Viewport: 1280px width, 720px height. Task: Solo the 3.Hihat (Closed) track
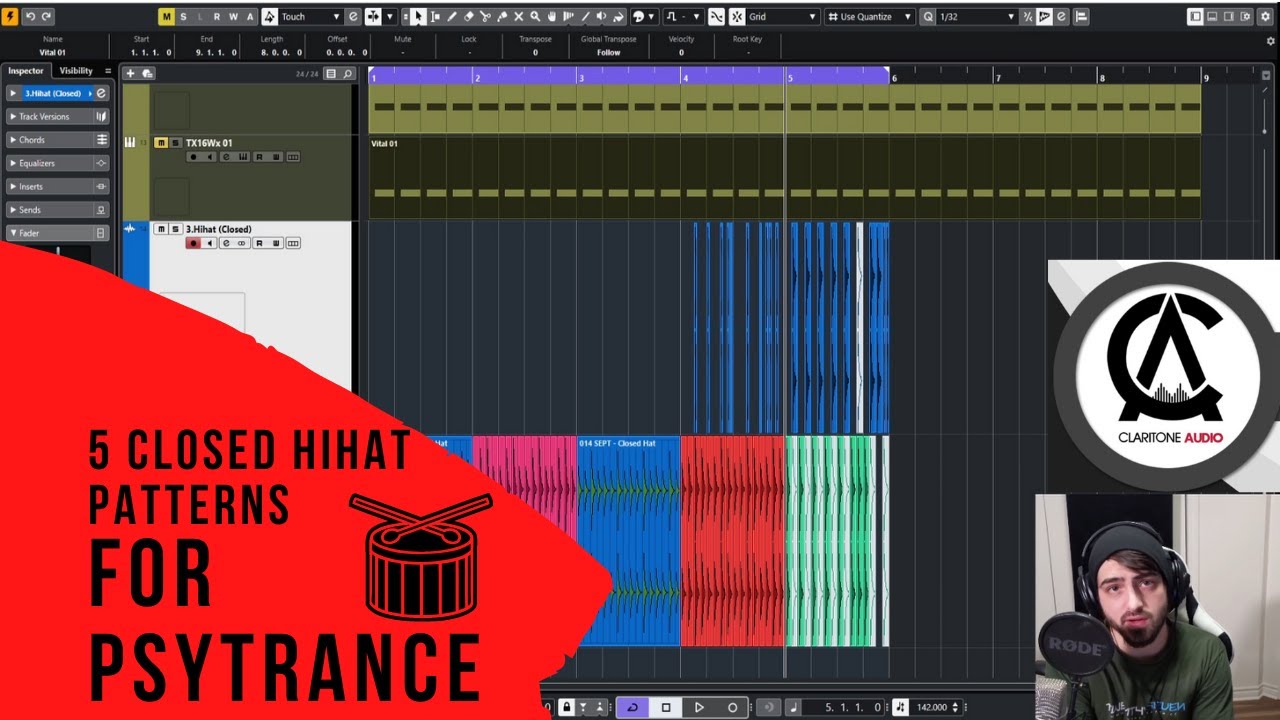175,229
